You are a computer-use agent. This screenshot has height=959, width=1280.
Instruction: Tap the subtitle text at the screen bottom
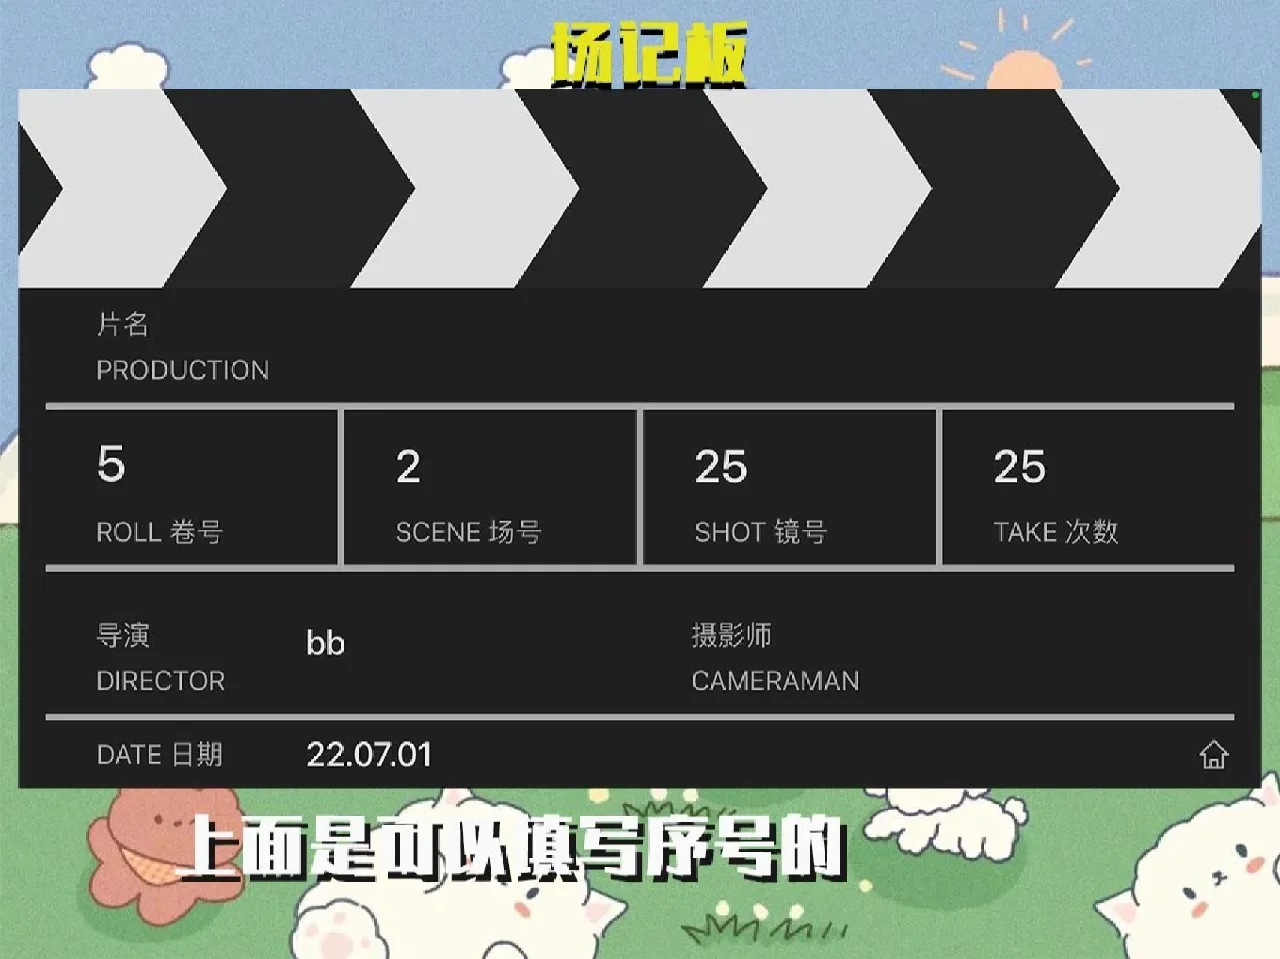tap(520, 855)
